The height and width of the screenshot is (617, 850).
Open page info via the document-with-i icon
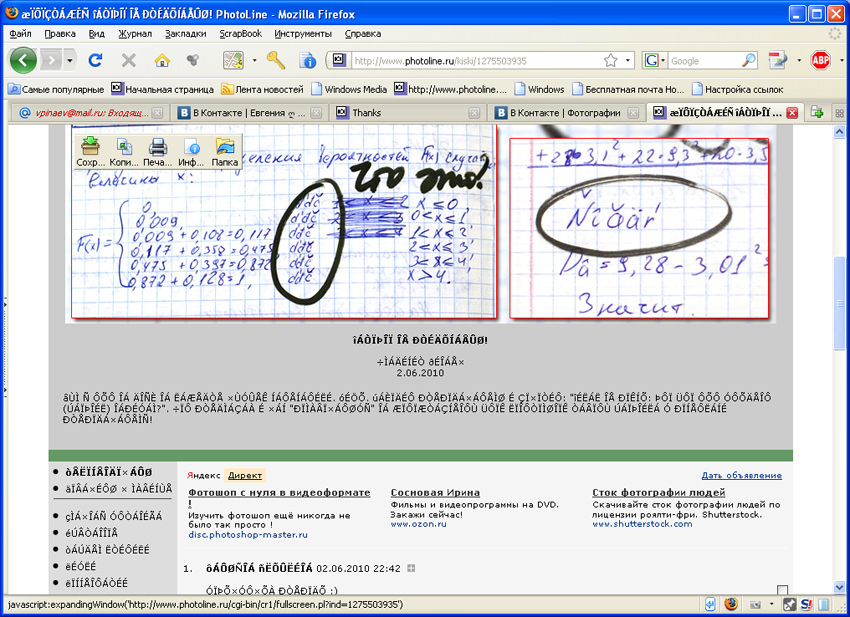point(308,60)
